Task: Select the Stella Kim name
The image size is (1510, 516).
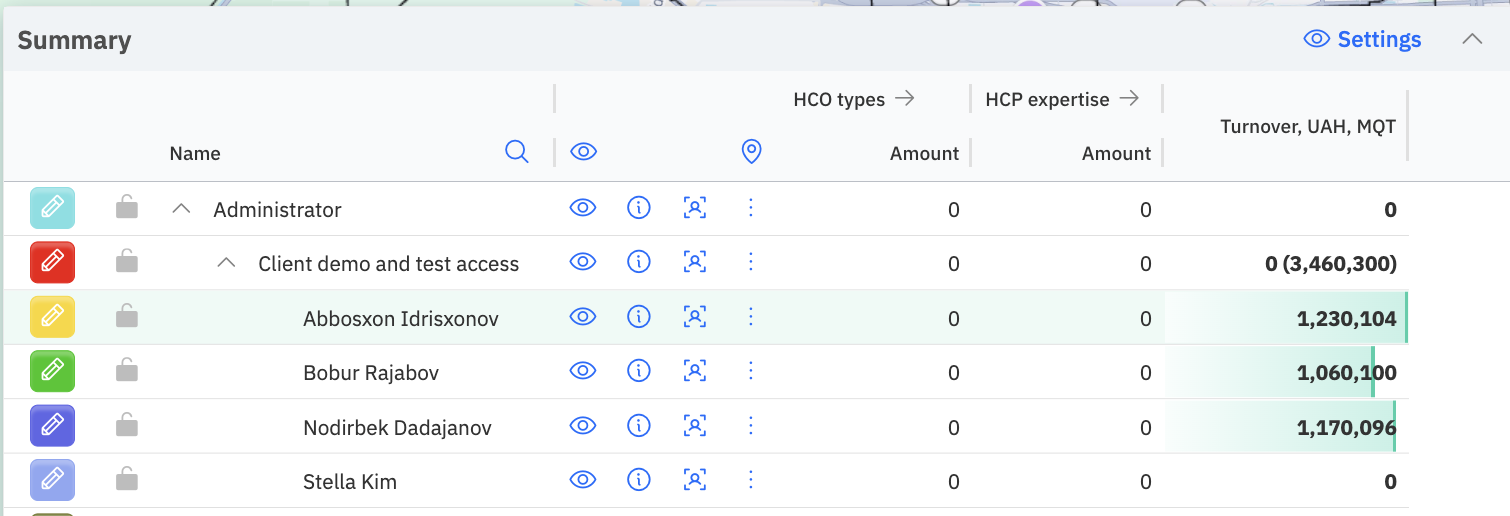Action: tap(350, 482)
